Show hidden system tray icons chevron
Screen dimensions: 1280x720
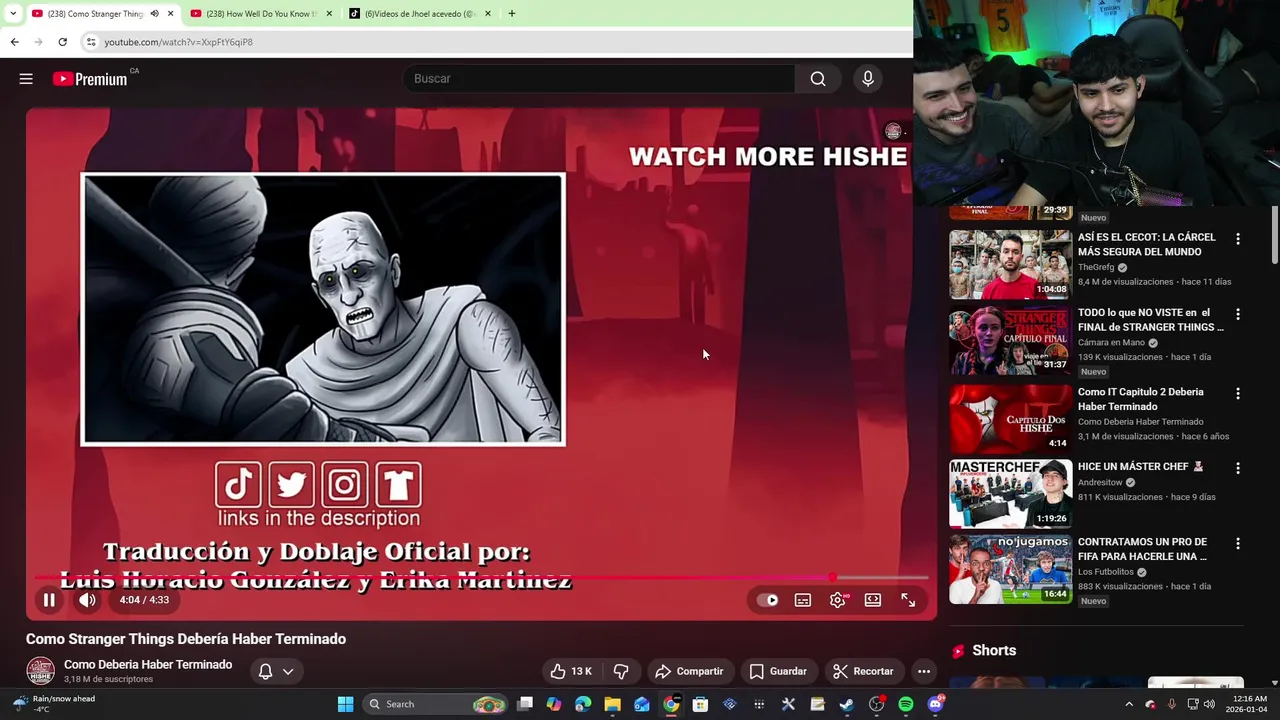(x=1129, y=704)
